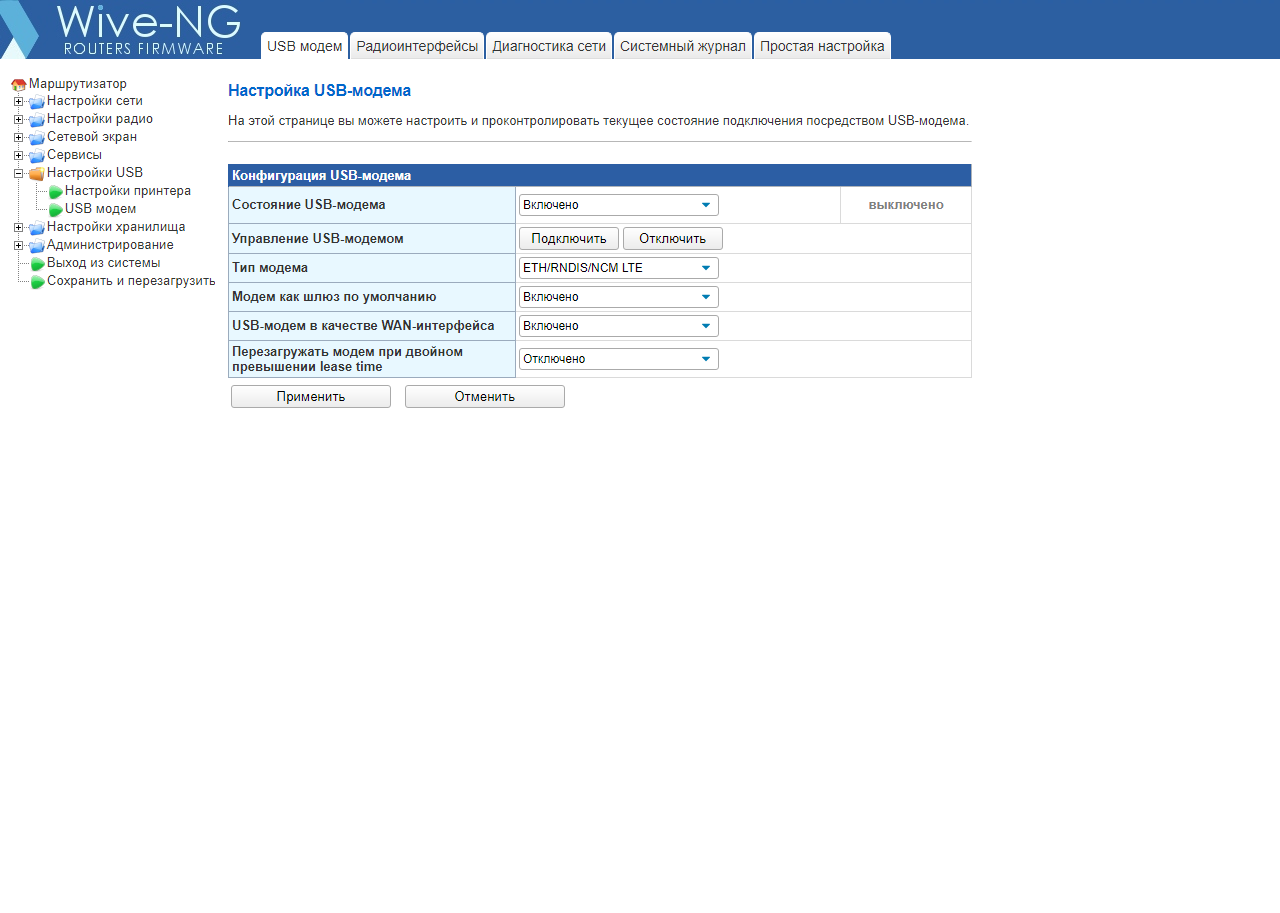Open the lease time modem reboot dropdown
The image size is (1280, 913).
pyautogui.click(x=619, y=359)
